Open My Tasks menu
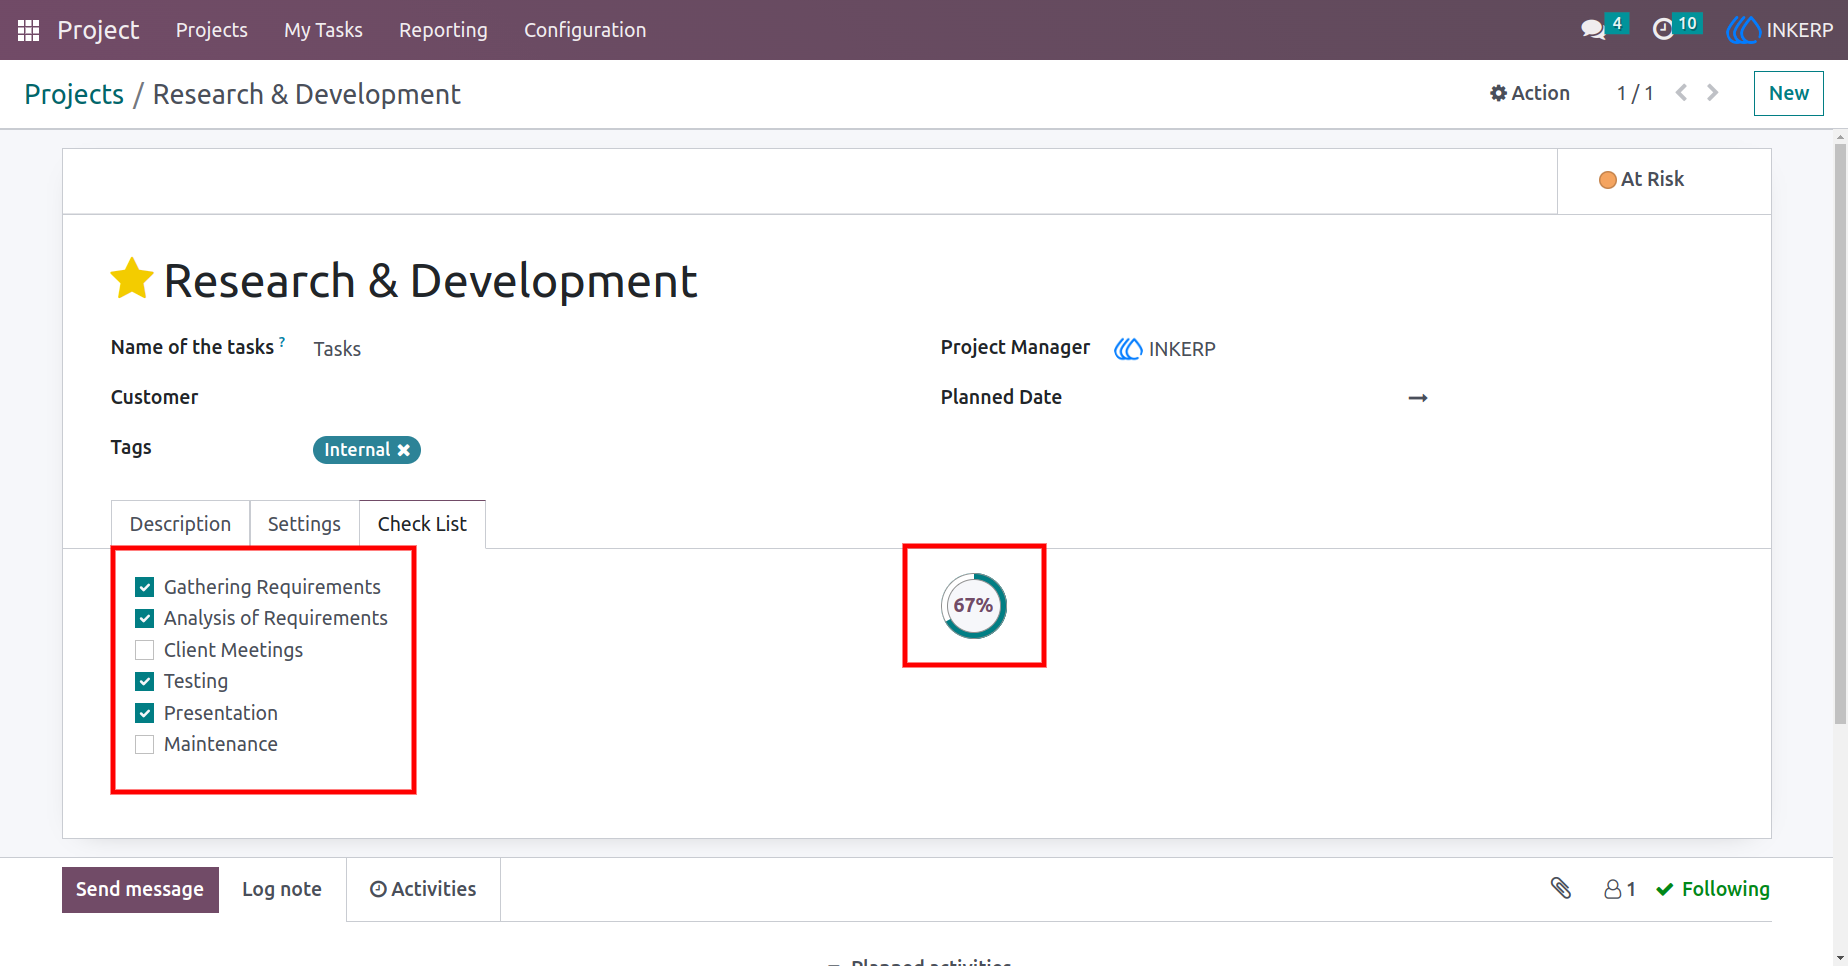 (x=323, y=30)
